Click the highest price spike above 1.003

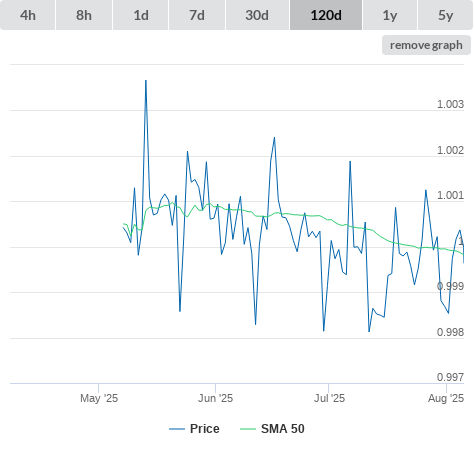coord(146,81)
